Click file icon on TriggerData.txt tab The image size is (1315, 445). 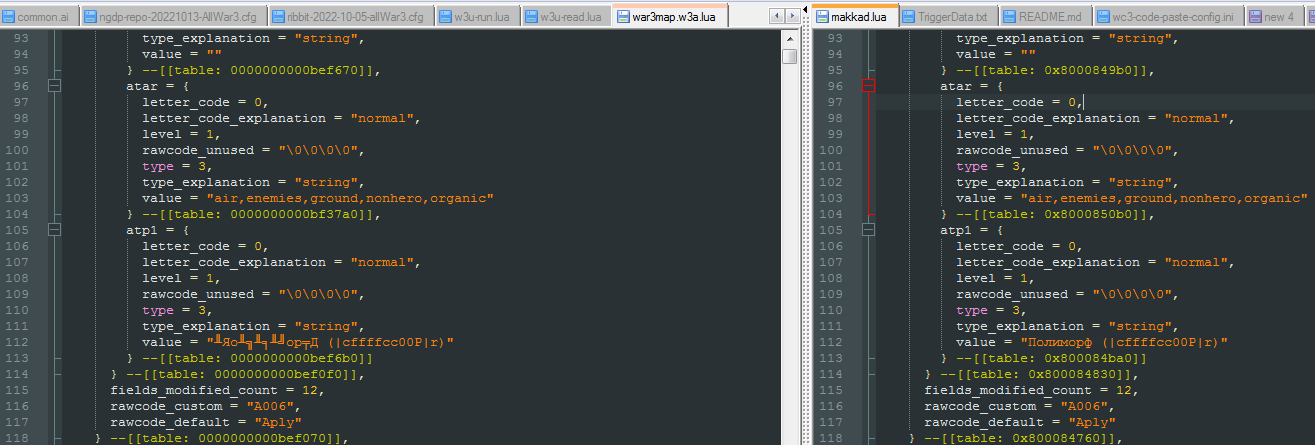[908, 18]
